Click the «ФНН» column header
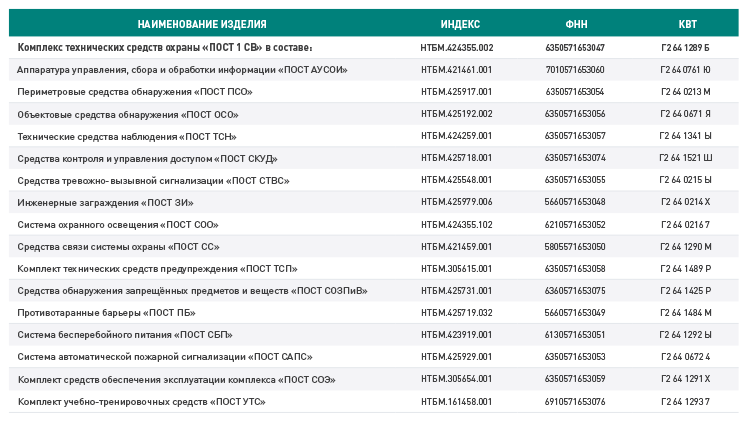The image size is (752, 421). tap(575, 24)
